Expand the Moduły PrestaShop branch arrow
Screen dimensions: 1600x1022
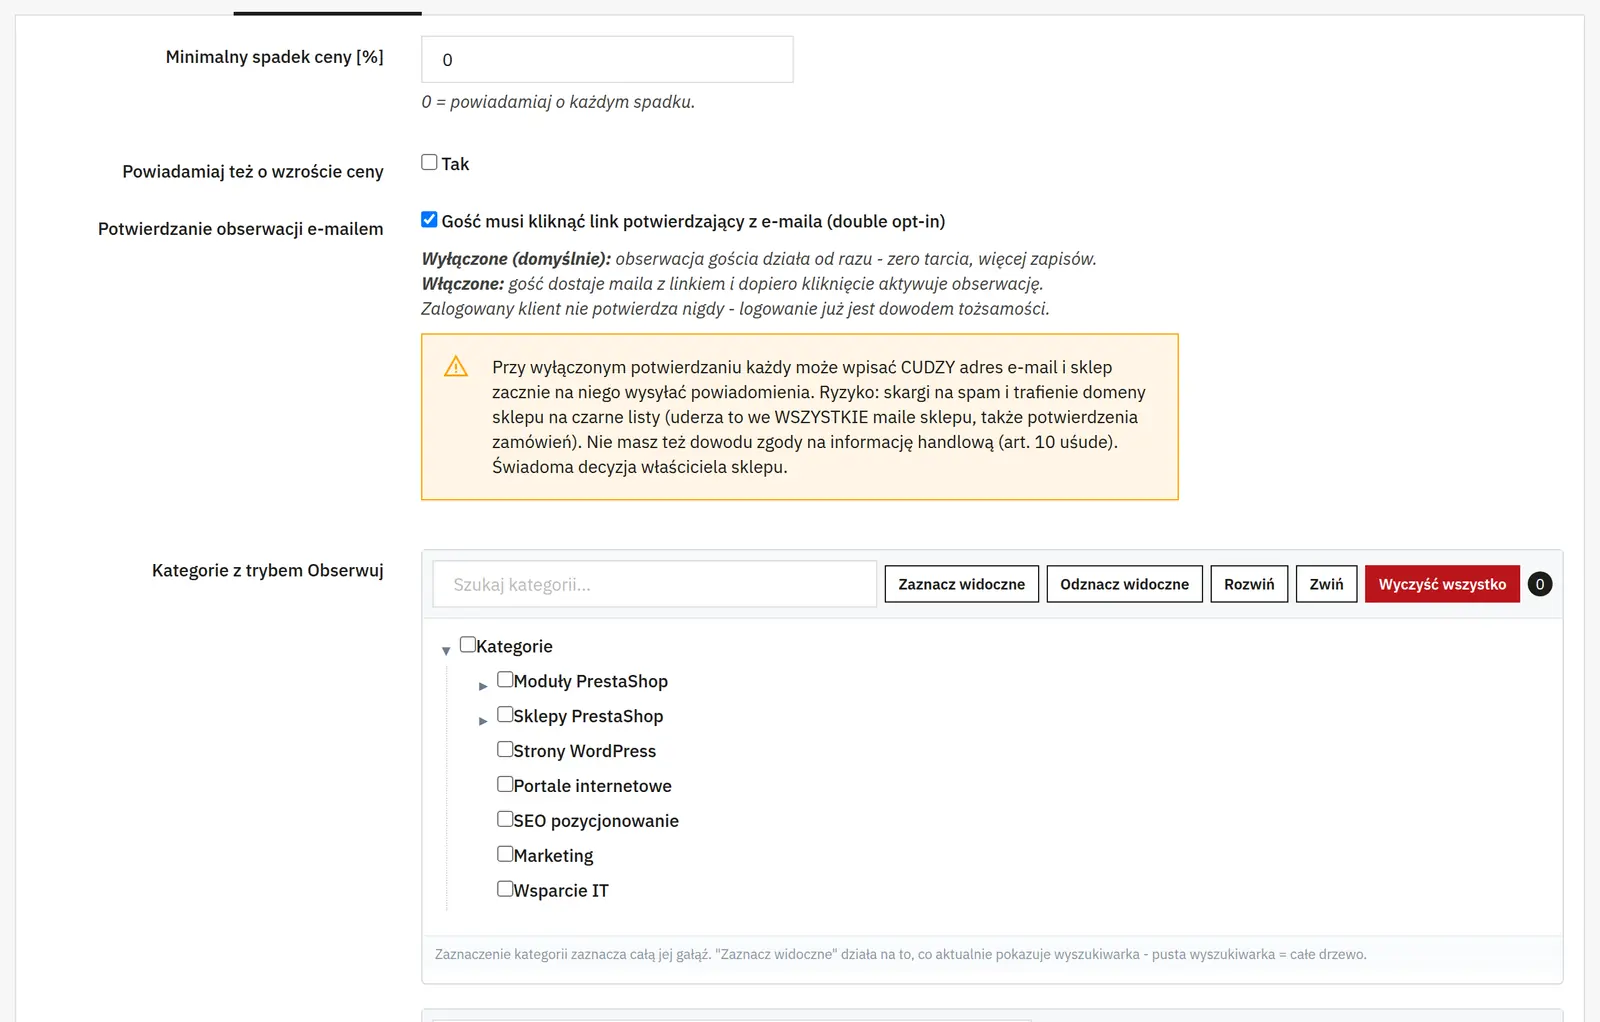pyautogui.click(x=483, y=686)
